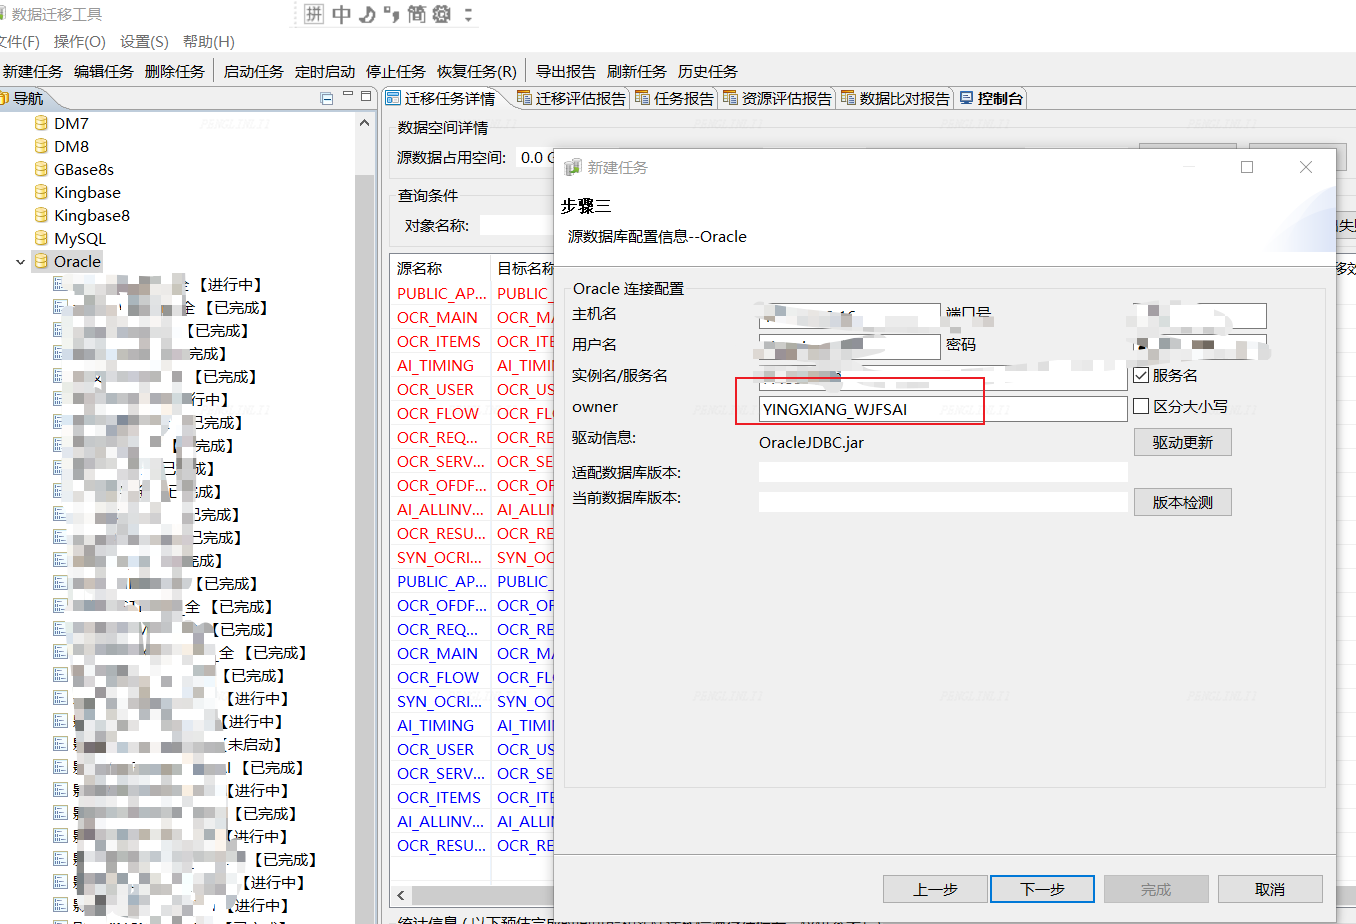1356x924 pixels.
Task: Click the owner input field
Action: [943, 409]
